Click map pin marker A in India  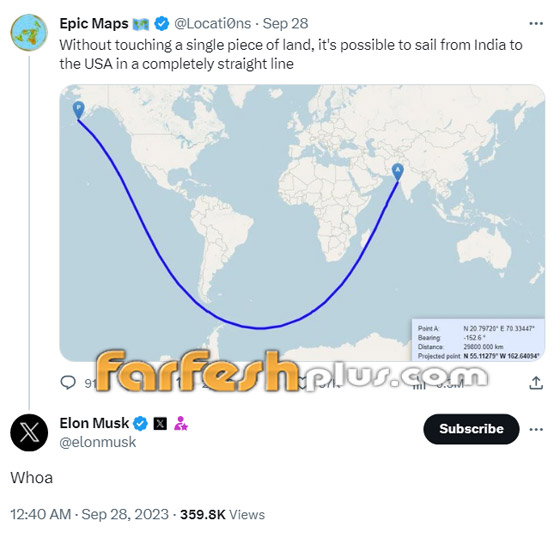[398, 172]
